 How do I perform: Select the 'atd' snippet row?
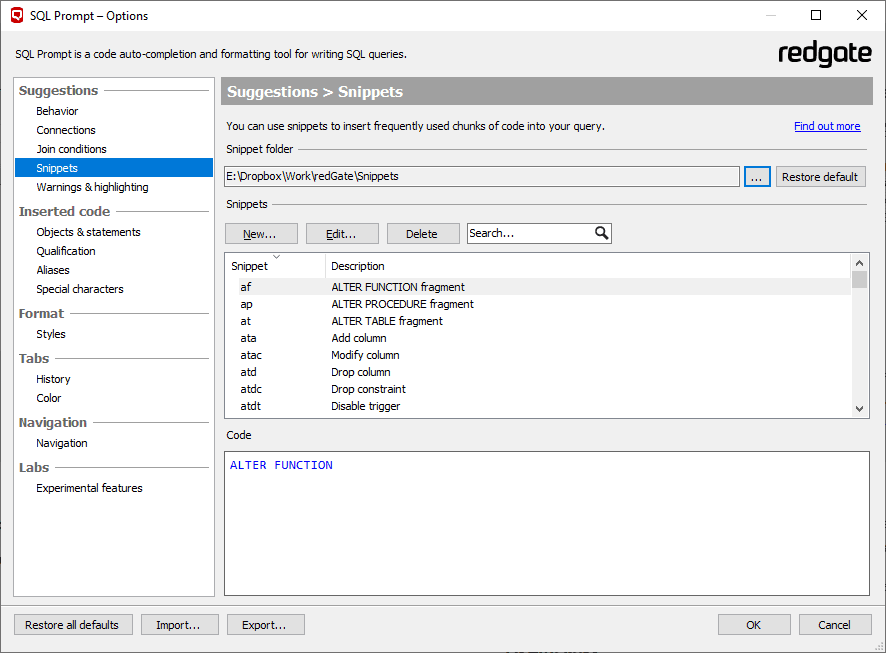coord(538,372)
